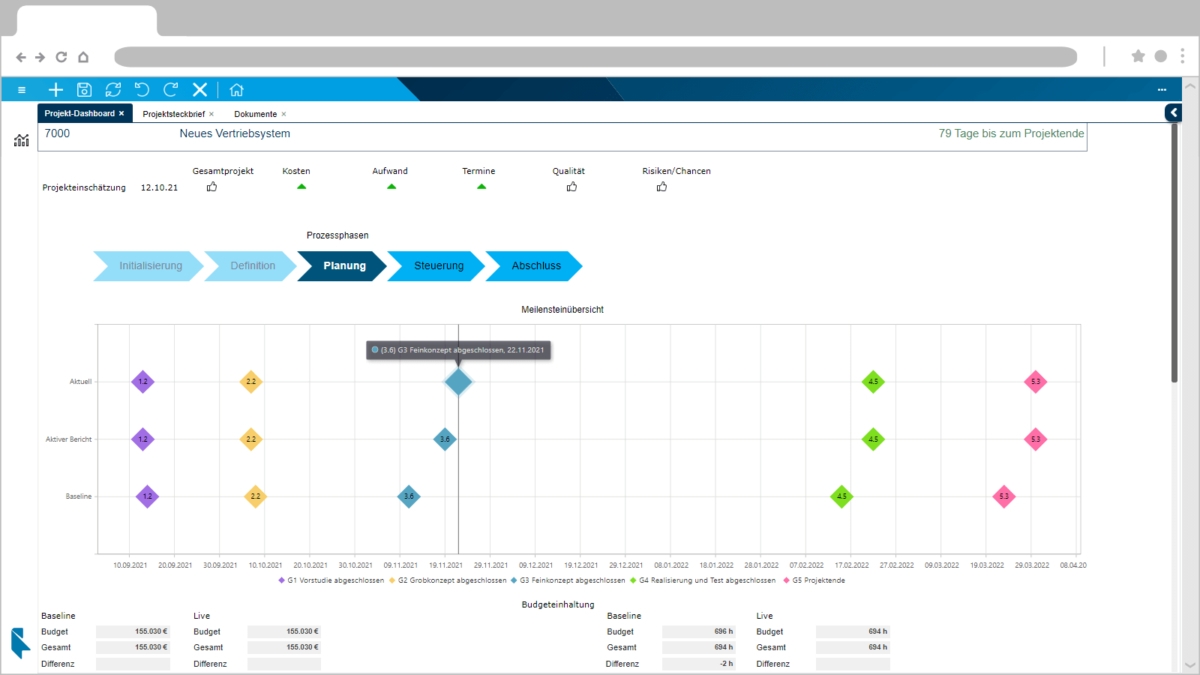
Task: Click the redo arrow icon
Action: coord(171,89)
